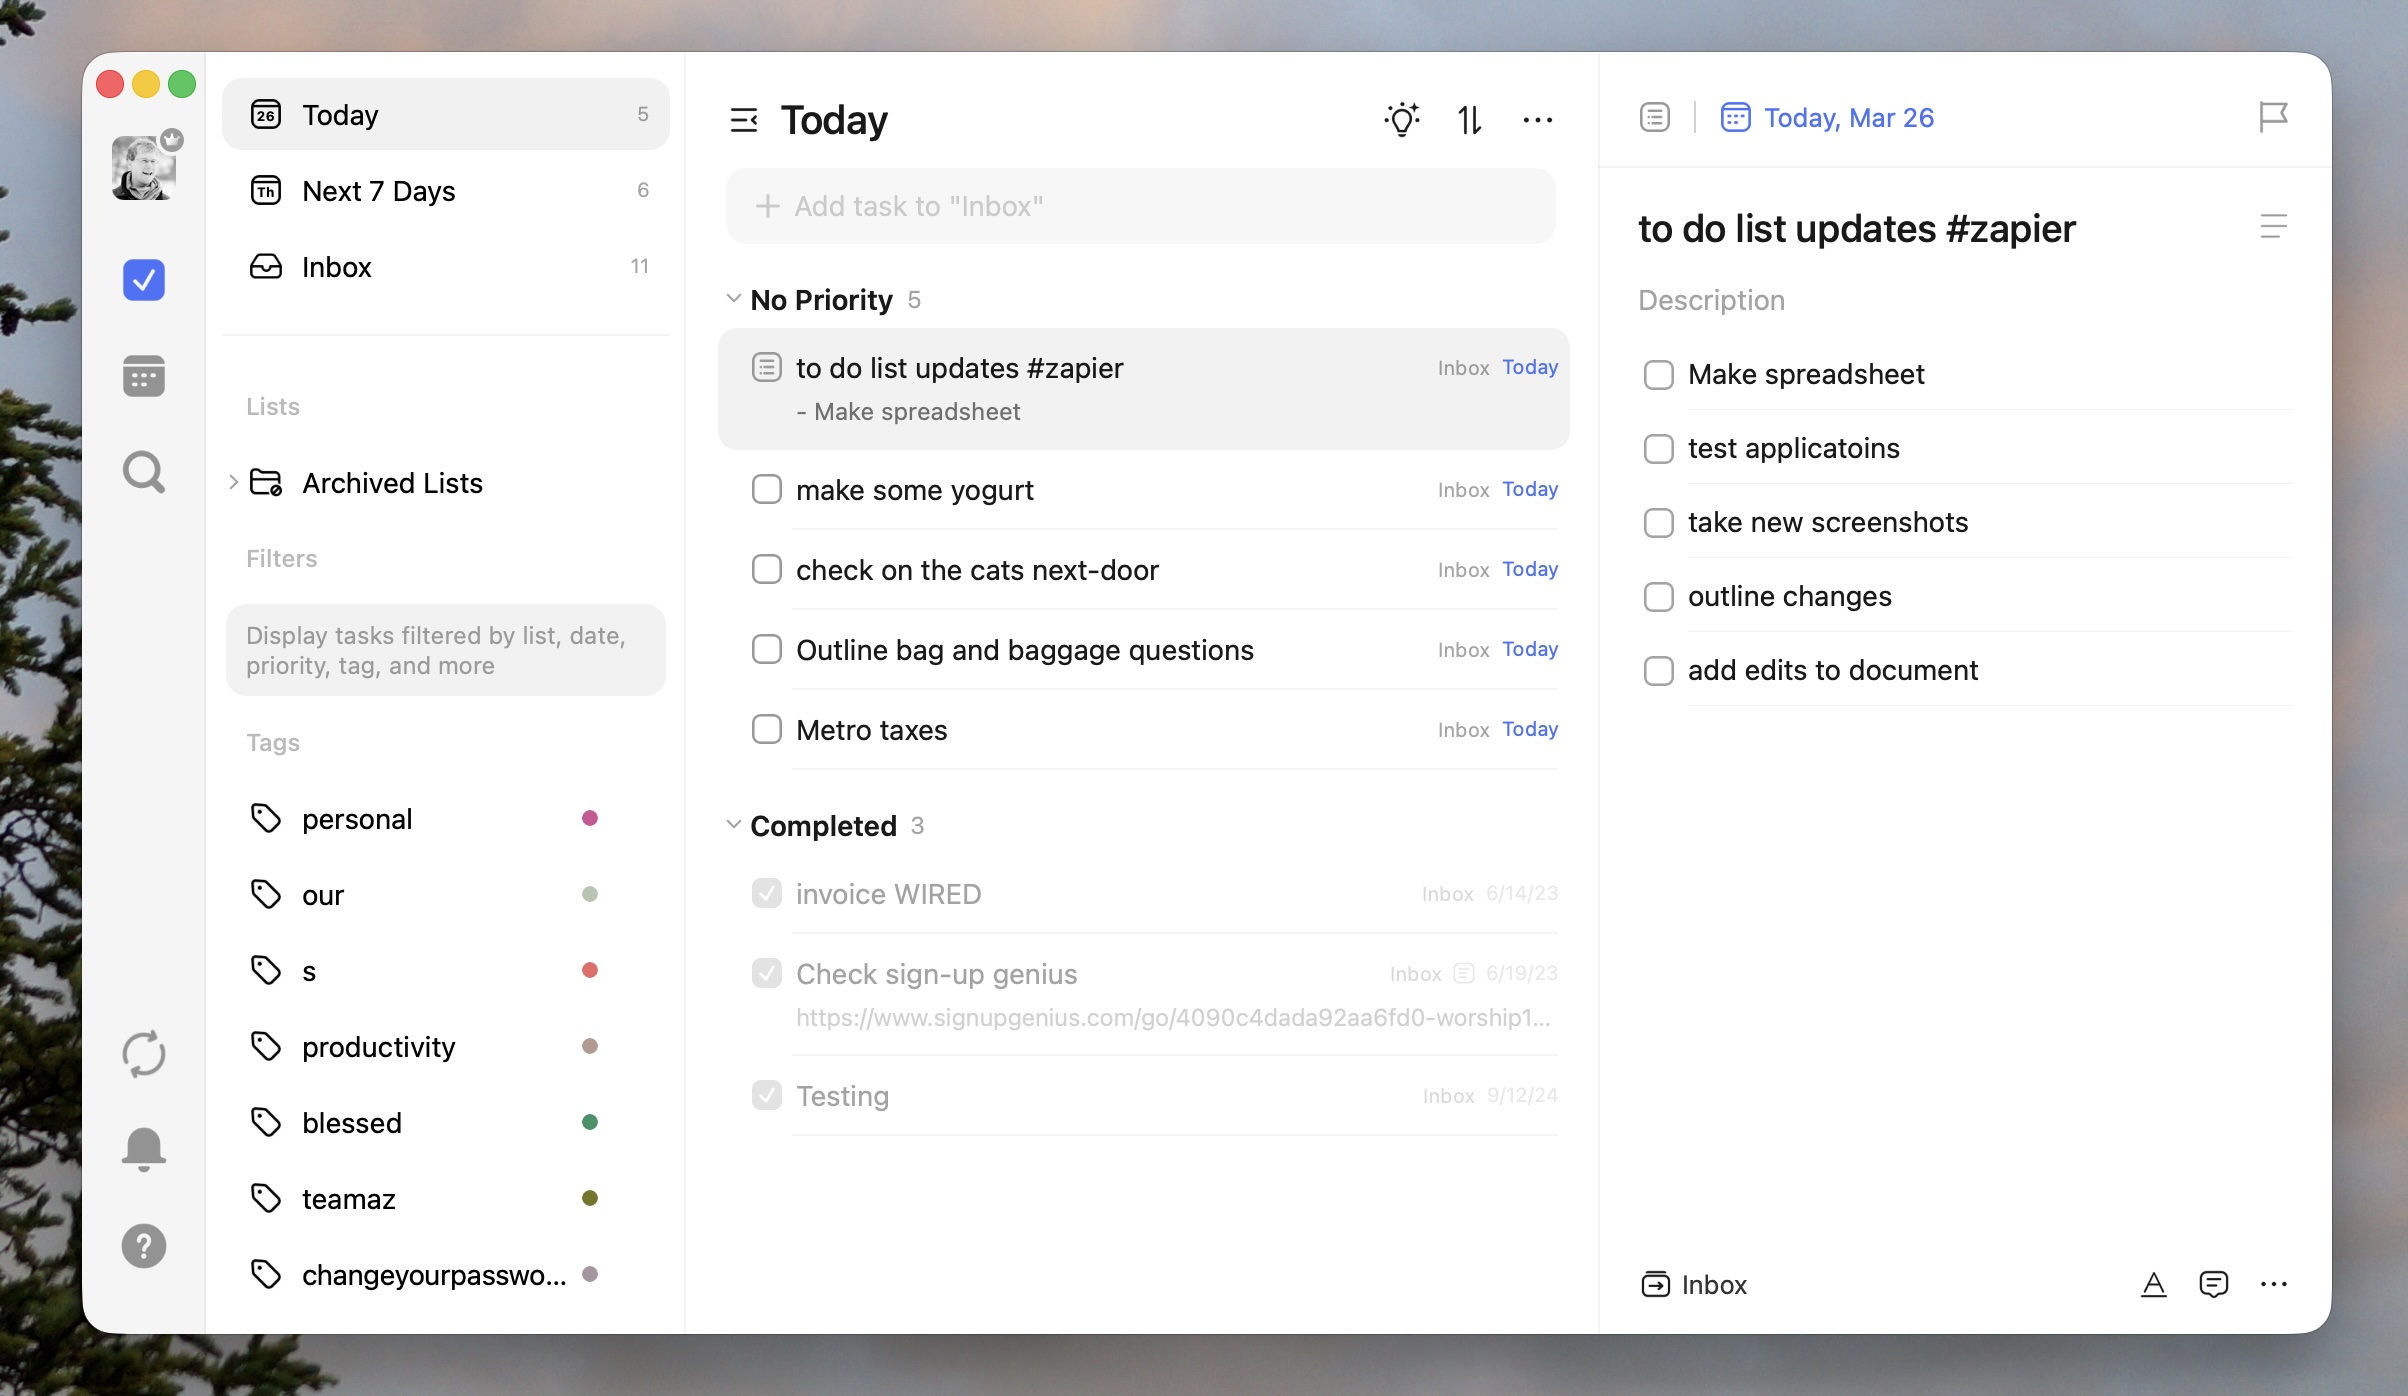The width and height of the screenshot is (2408, 1396).
Task: Open the Inbox list from the sidebar
Action: (x=336, y=266)
